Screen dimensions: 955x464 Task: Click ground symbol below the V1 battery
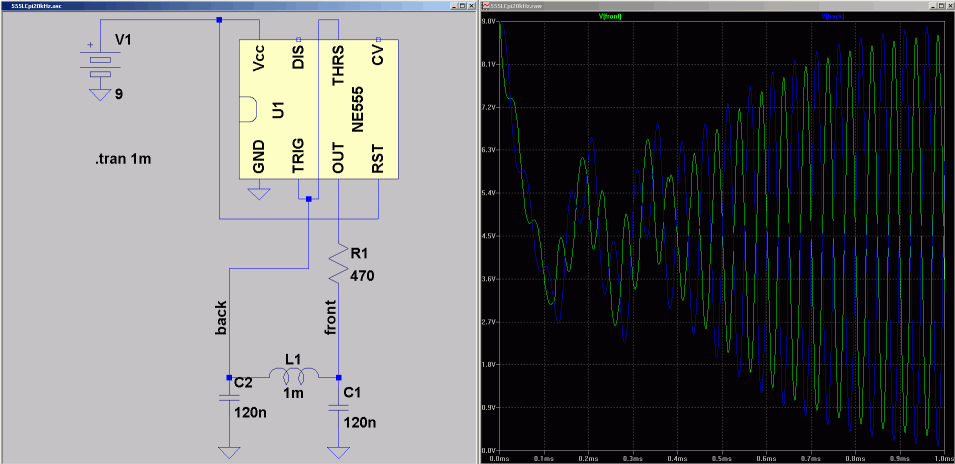pos(98,95)
